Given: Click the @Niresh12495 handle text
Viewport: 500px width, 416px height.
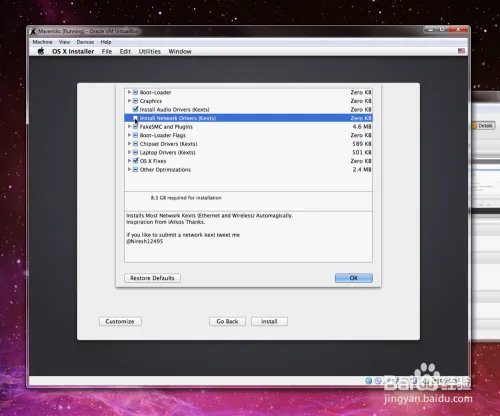Looking at the screenshot, I should pos(145,241).
